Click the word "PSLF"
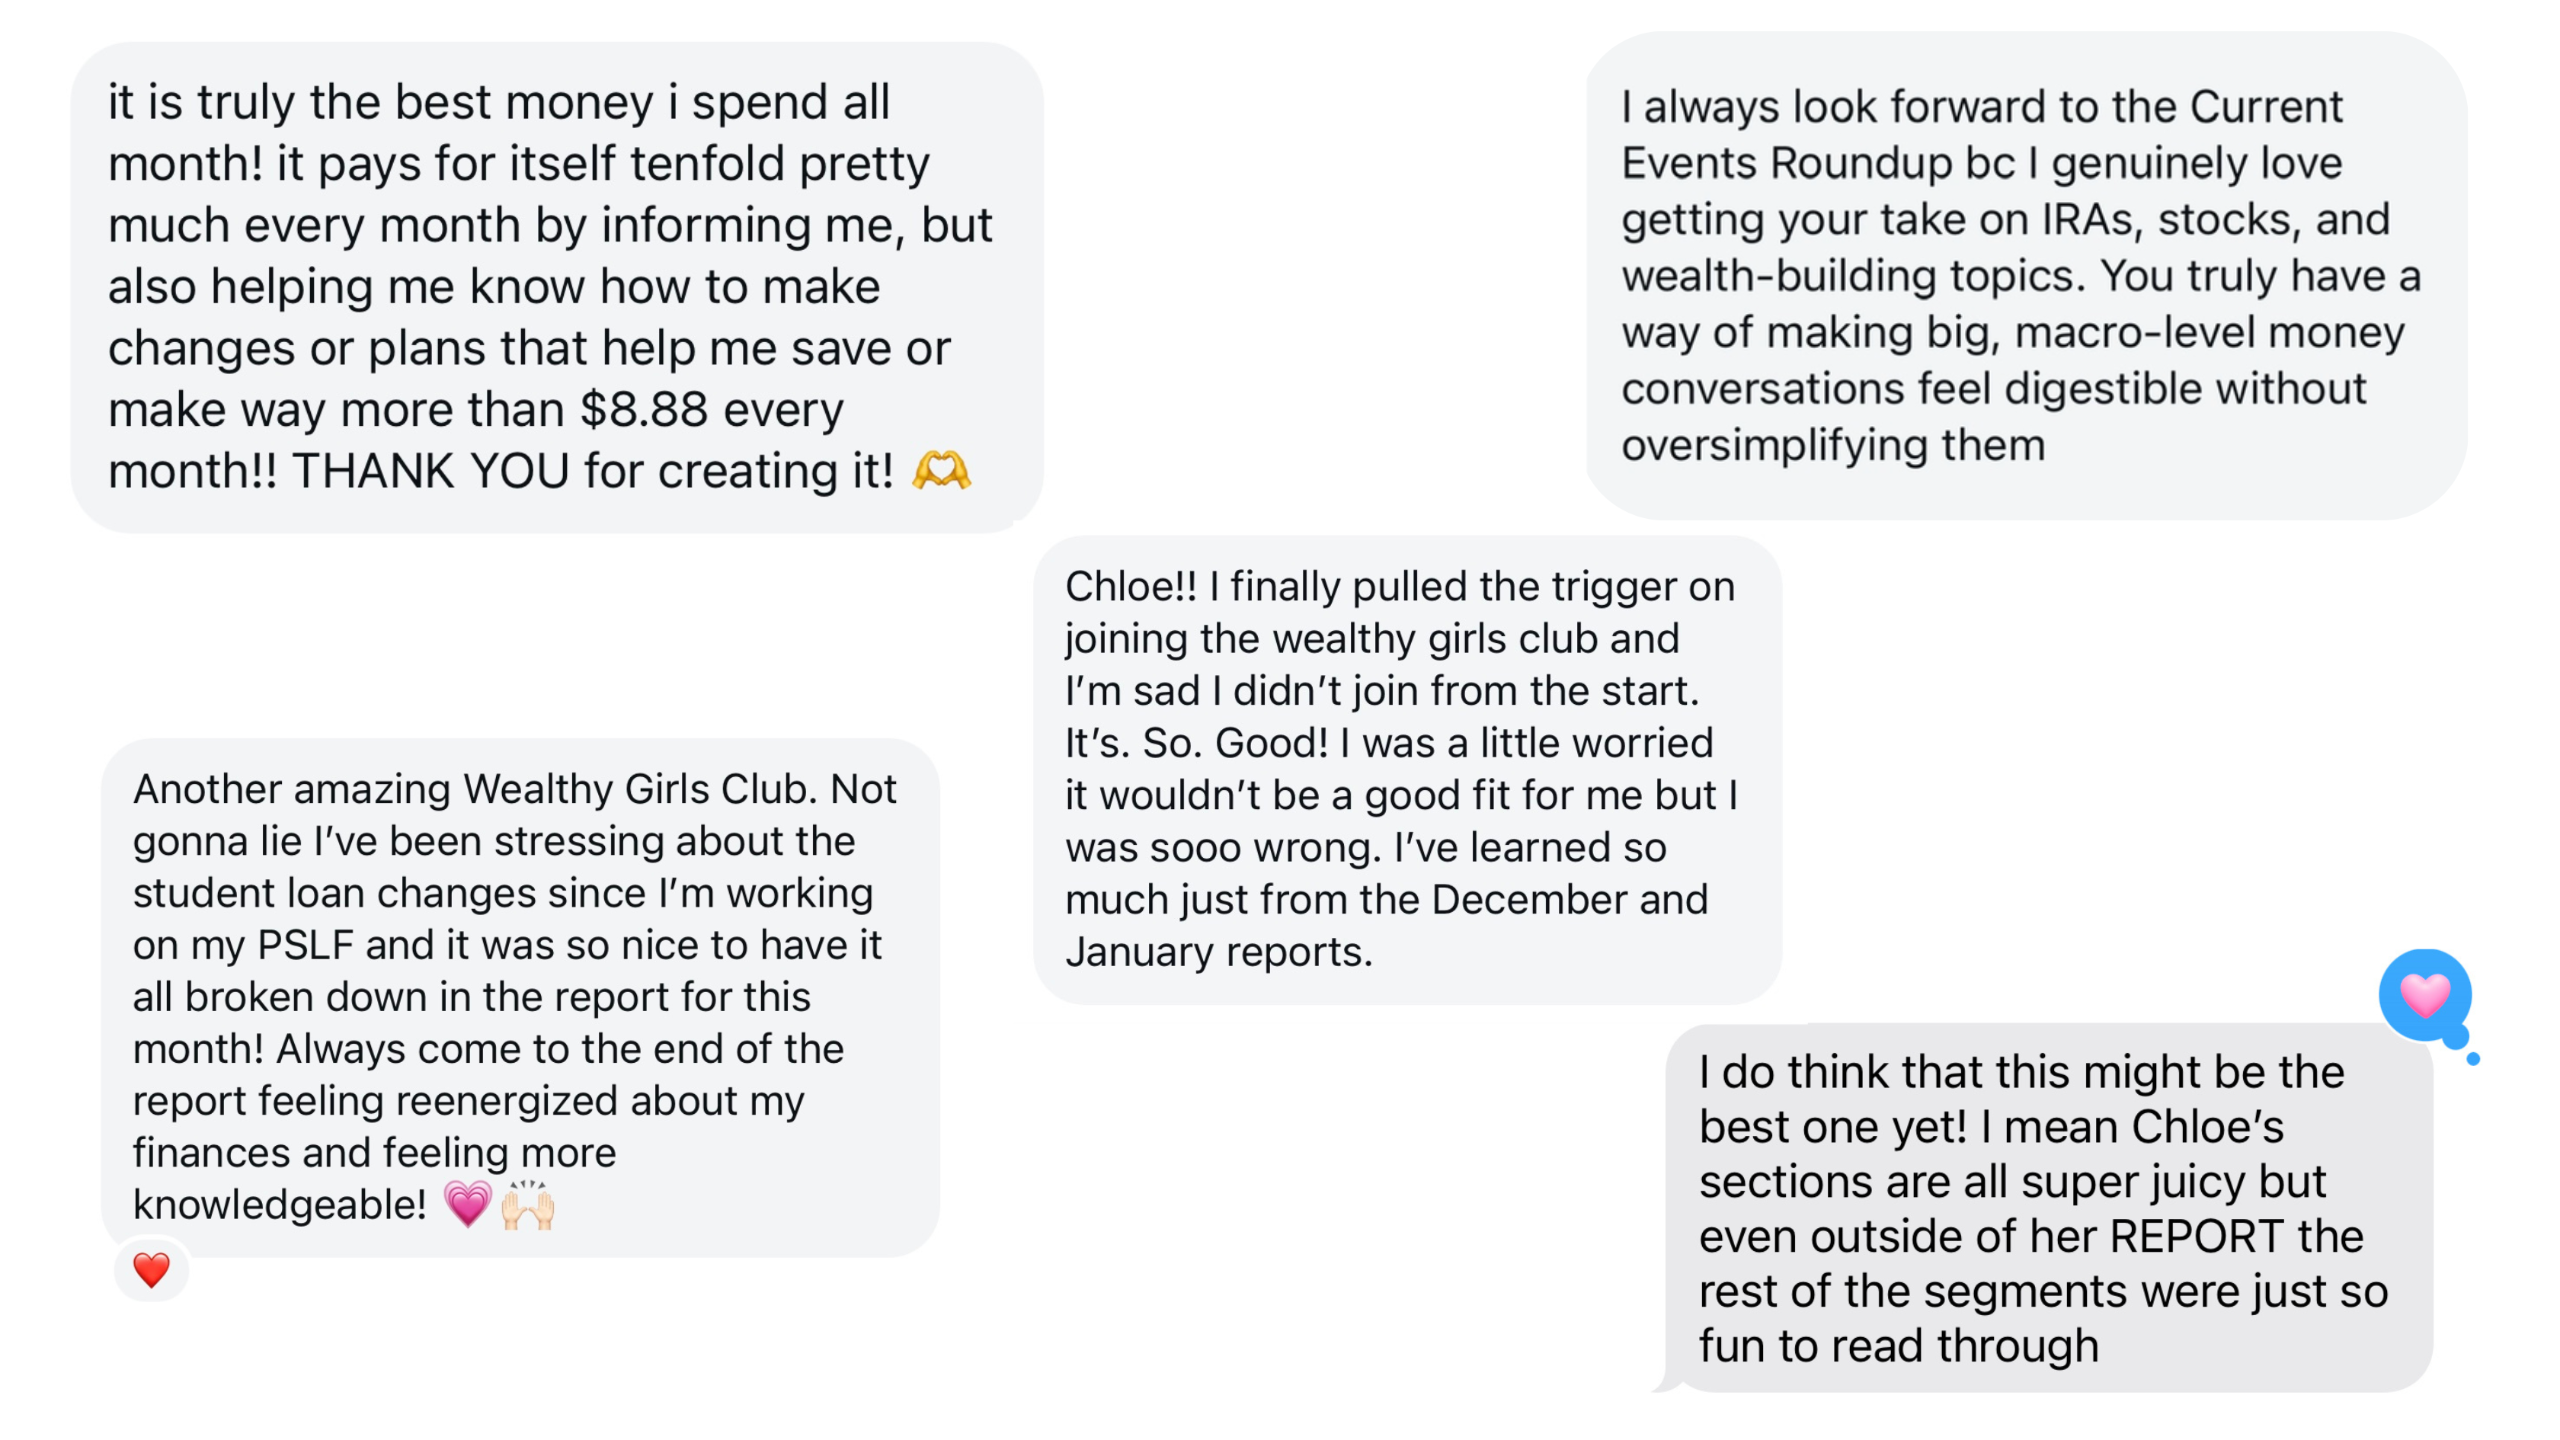 [x=305, y=945]
